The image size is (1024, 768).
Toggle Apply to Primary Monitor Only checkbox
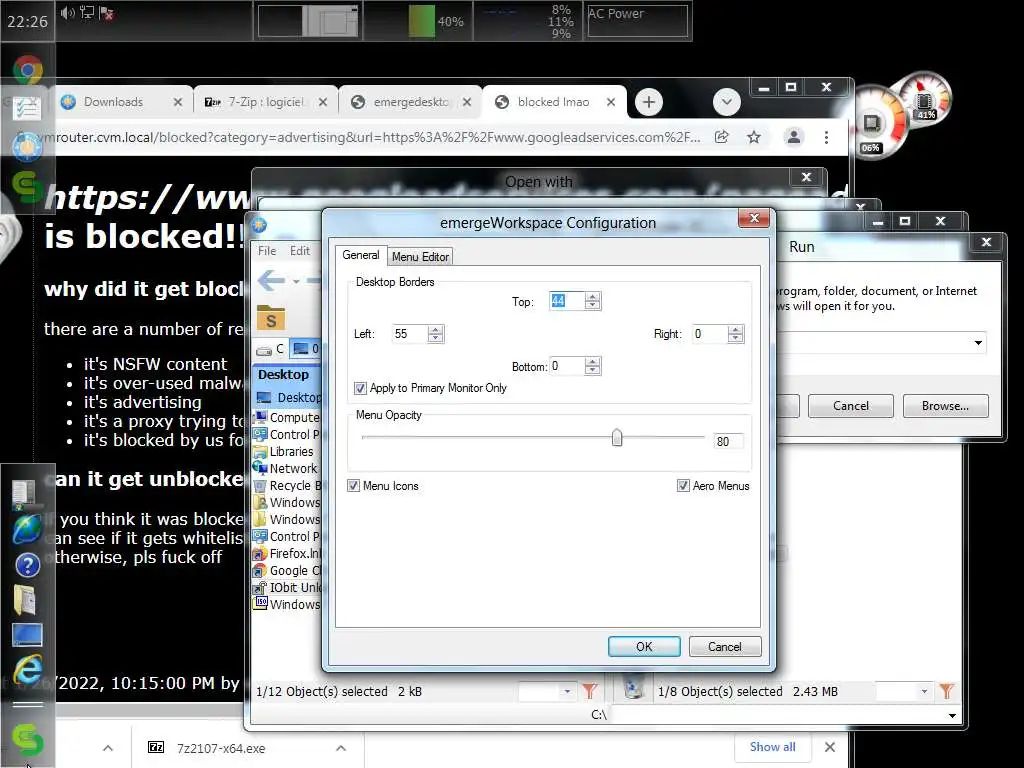coord(360,388)
